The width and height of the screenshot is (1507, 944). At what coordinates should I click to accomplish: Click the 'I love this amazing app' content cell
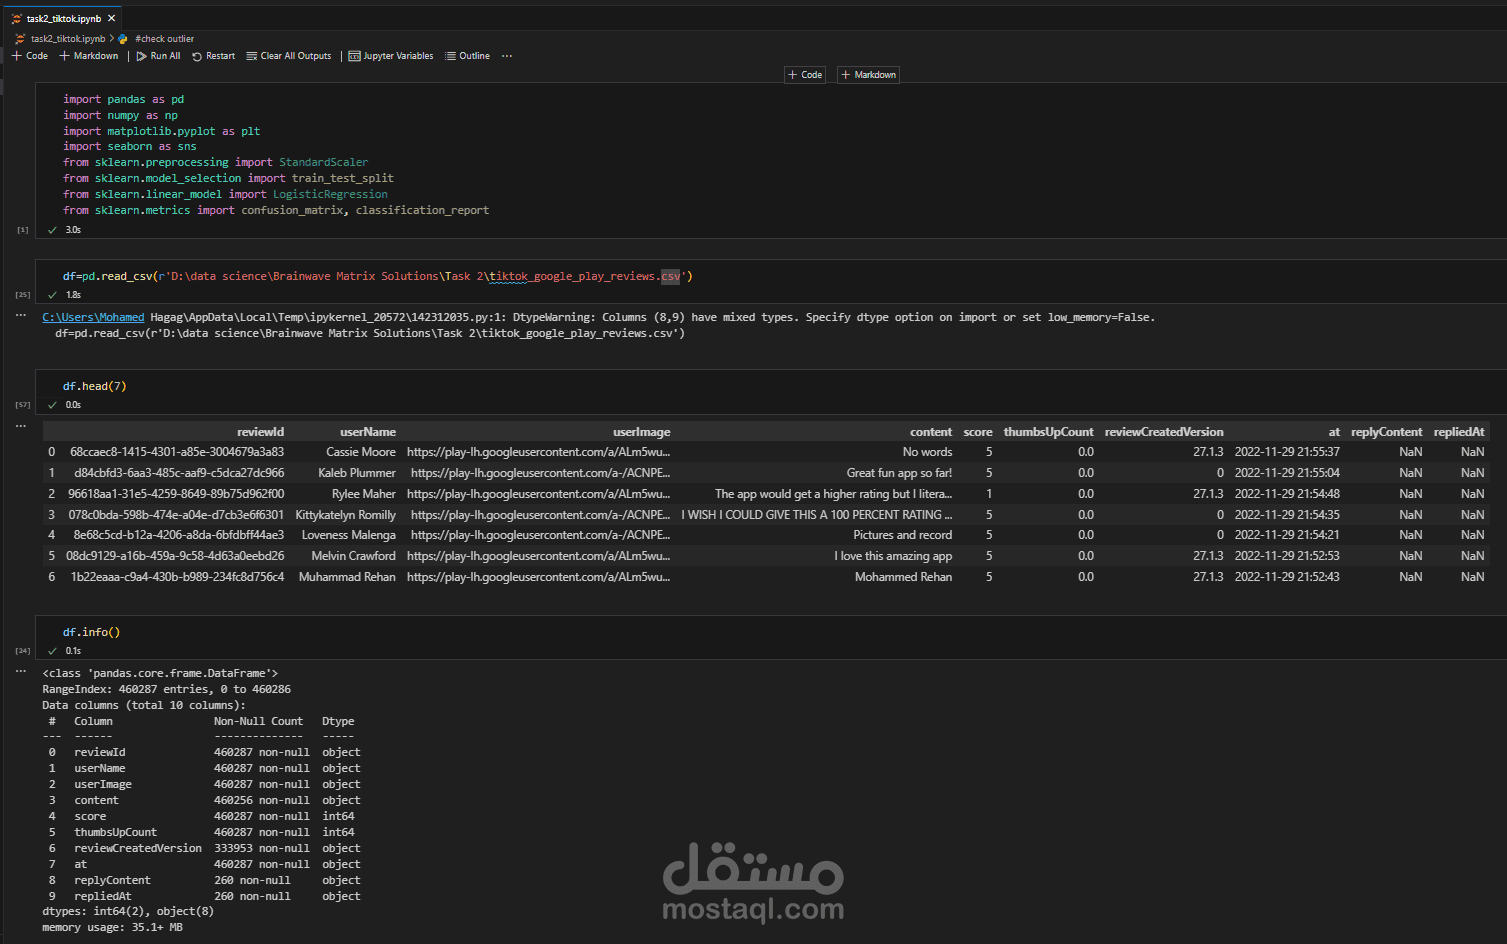click(x=893, y=556)
